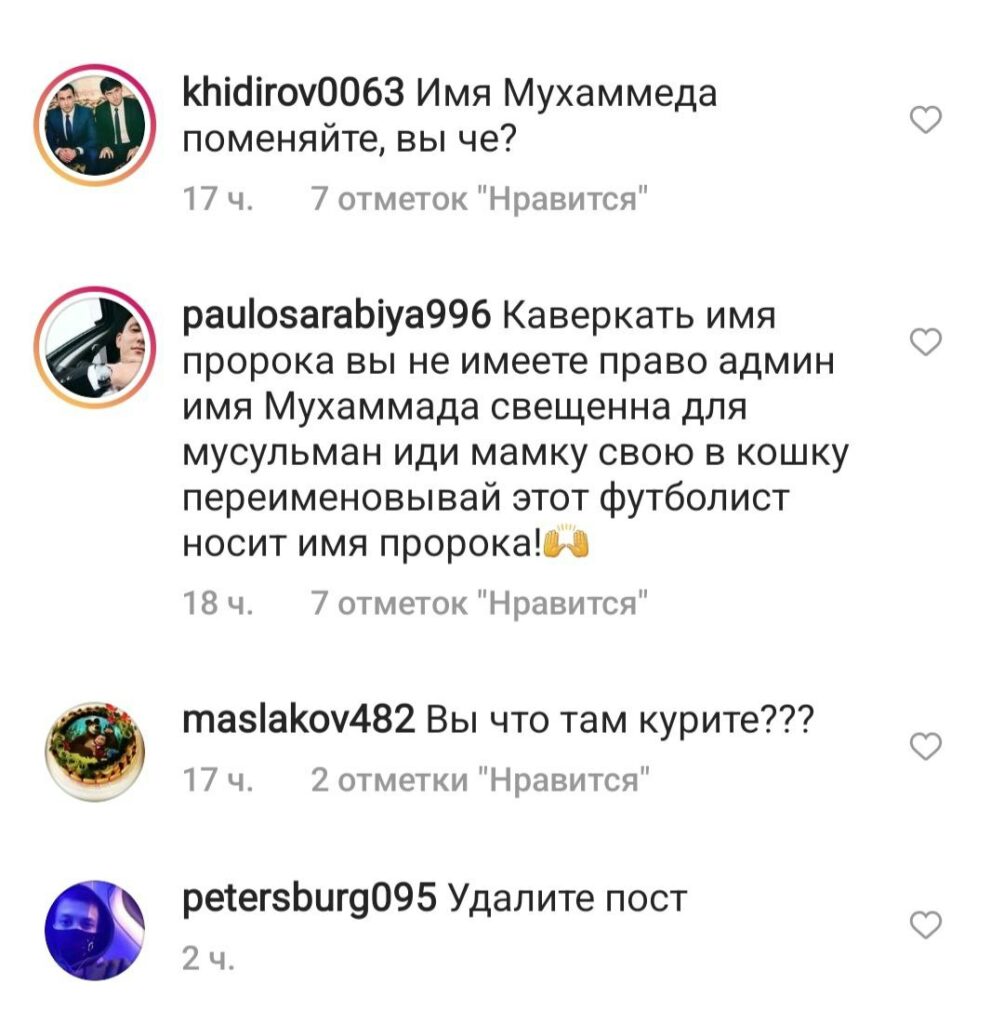
Task: Open maslakov482's cake avatar
Action: tap(95, 752)
